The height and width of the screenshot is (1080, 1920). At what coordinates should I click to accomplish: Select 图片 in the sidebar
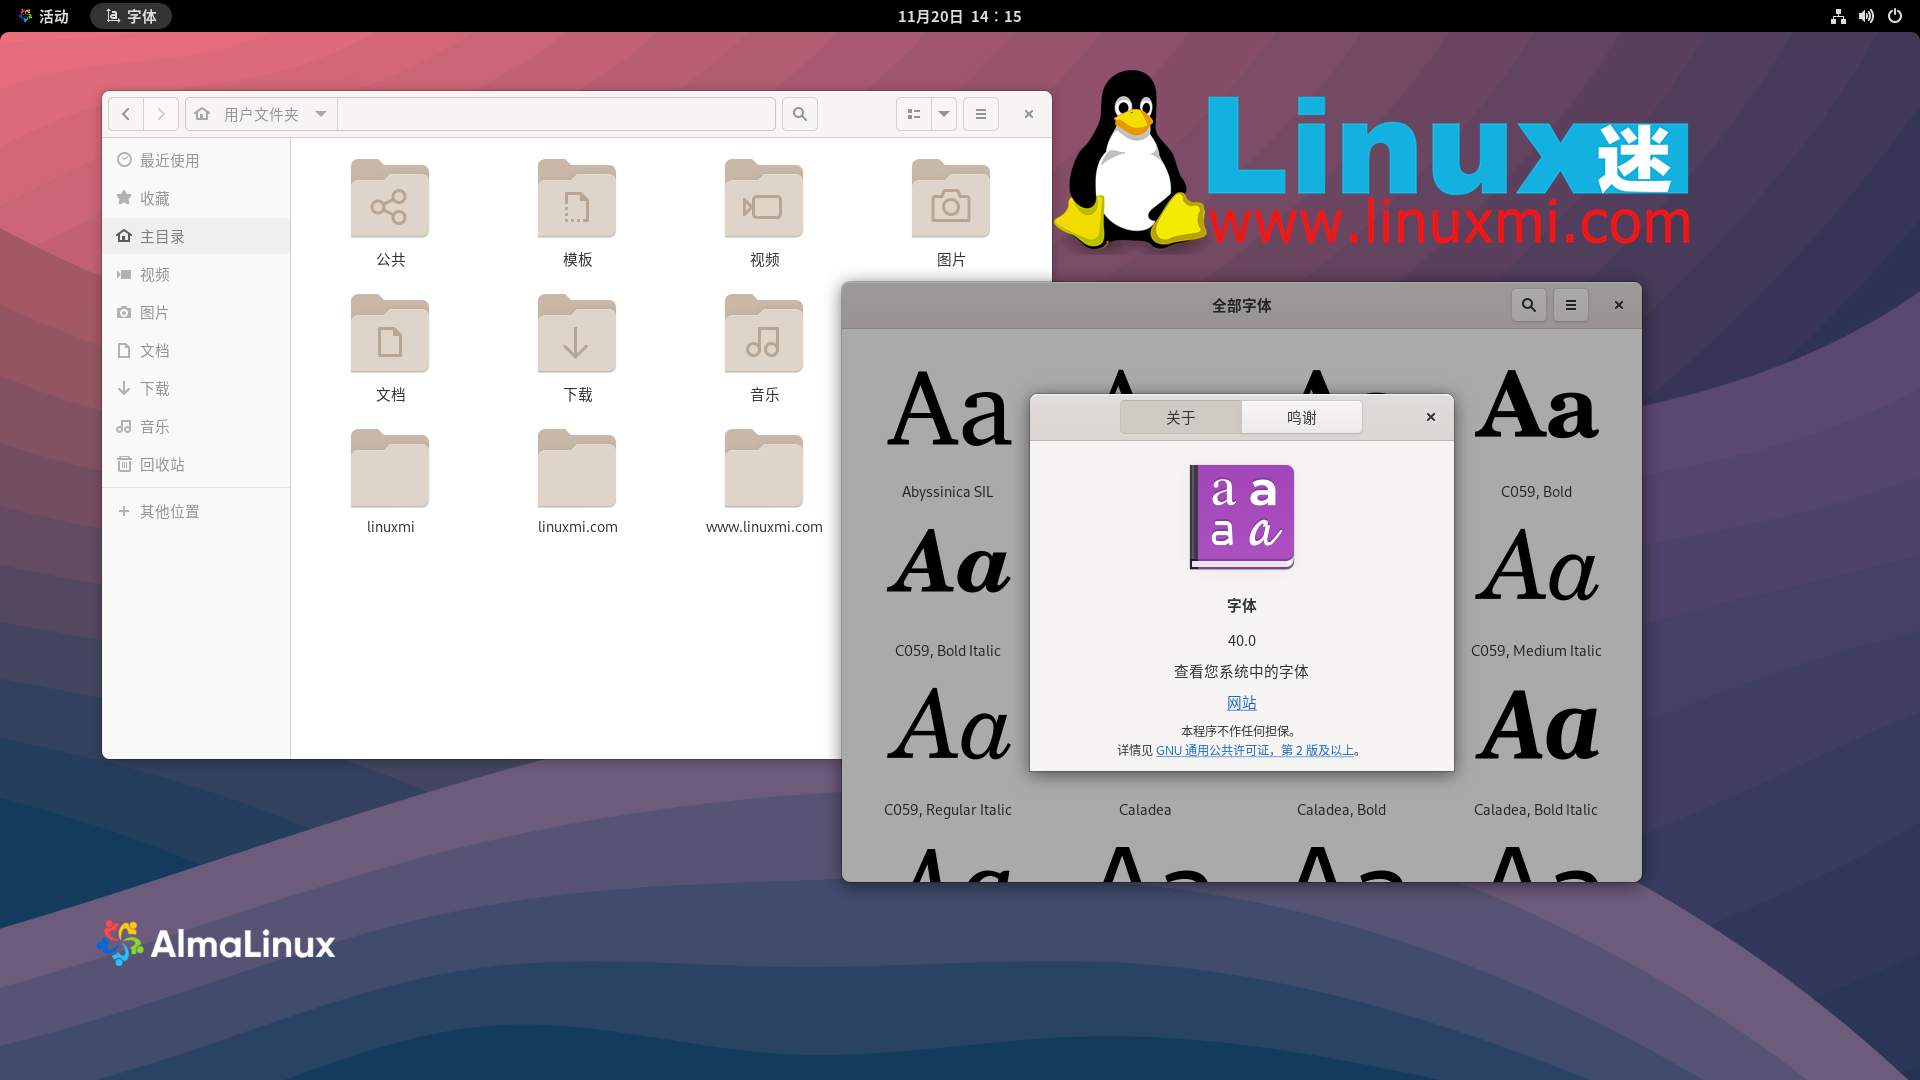[x=196, y=312]
